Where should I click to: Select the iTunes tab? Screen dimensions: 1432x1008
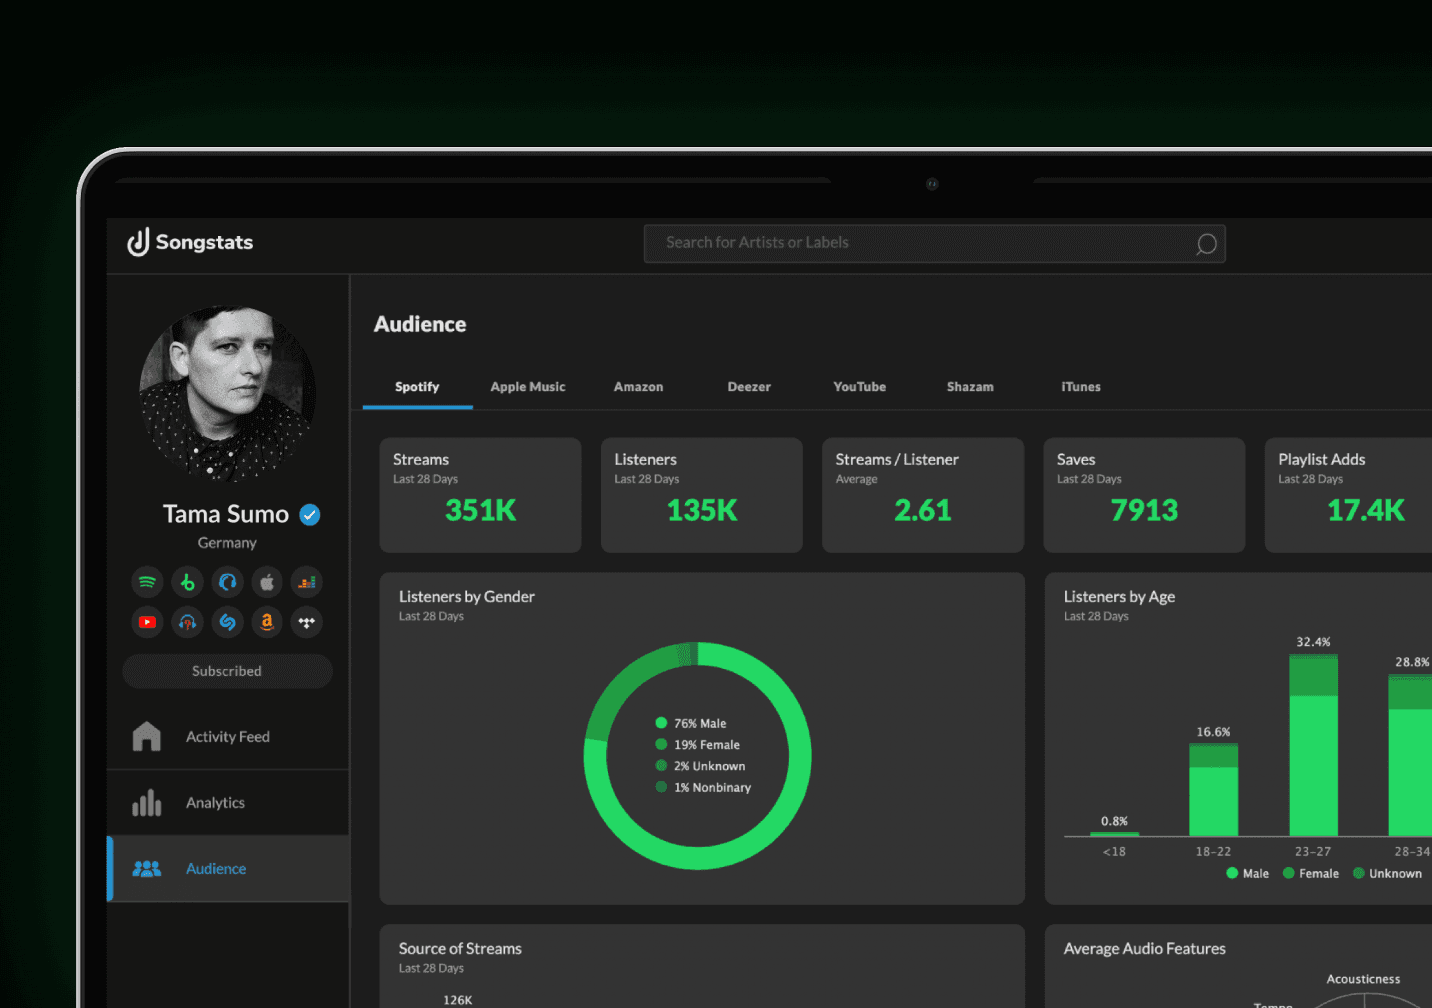click(x=1081, y=387)
